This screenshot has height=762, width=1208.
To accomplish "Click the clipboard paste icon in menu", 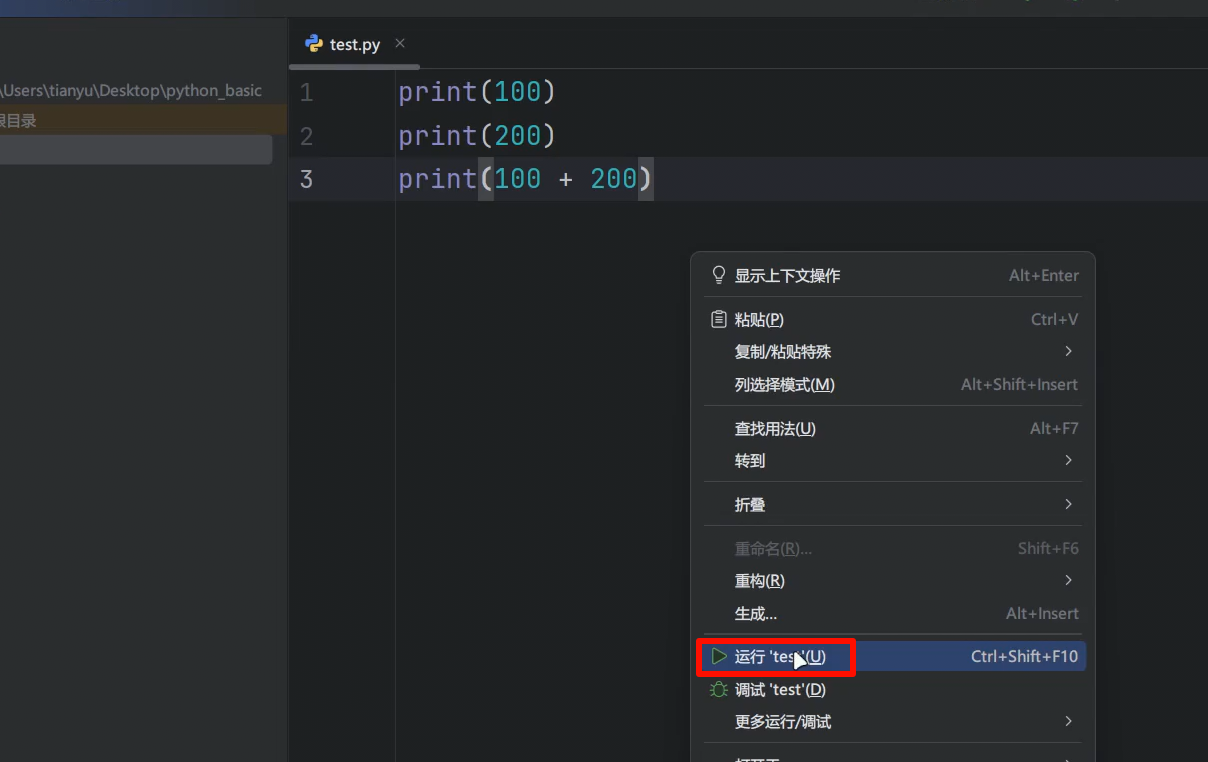I will [718, 320].
